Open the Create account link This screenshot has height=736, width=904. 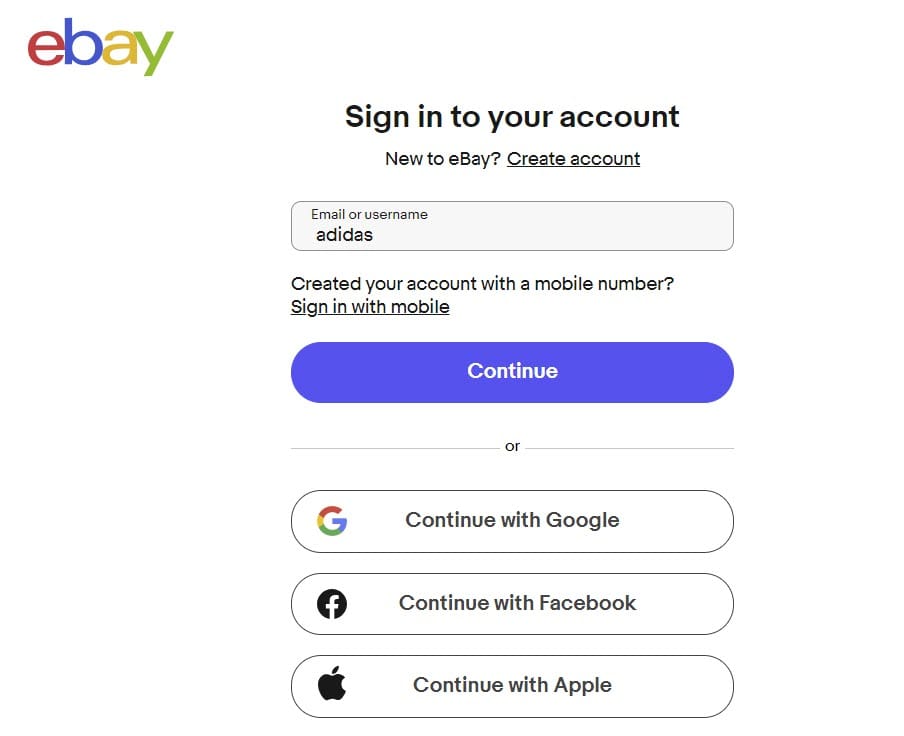pyautogui.click(x=573, y=159)
